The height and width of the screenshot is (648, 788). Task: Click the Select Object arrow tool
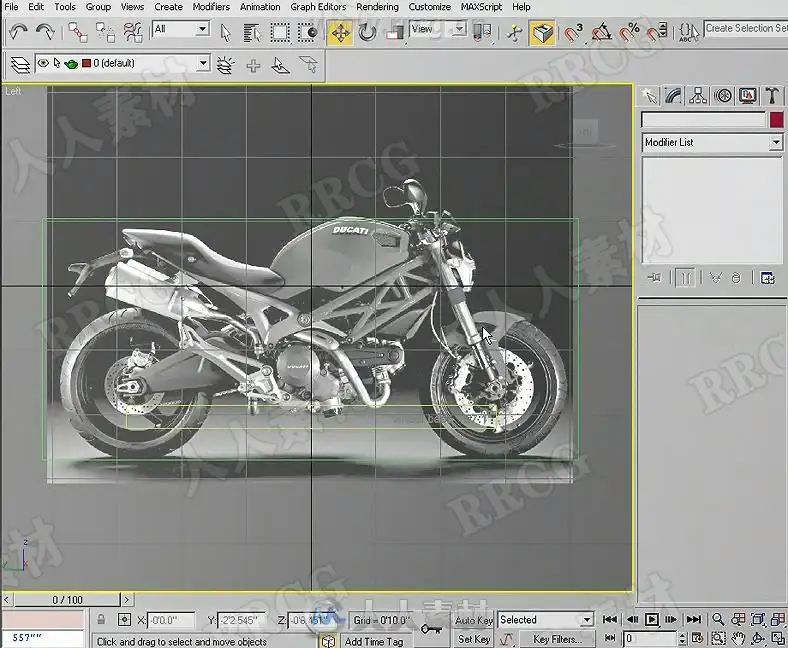tap(225, 33)
